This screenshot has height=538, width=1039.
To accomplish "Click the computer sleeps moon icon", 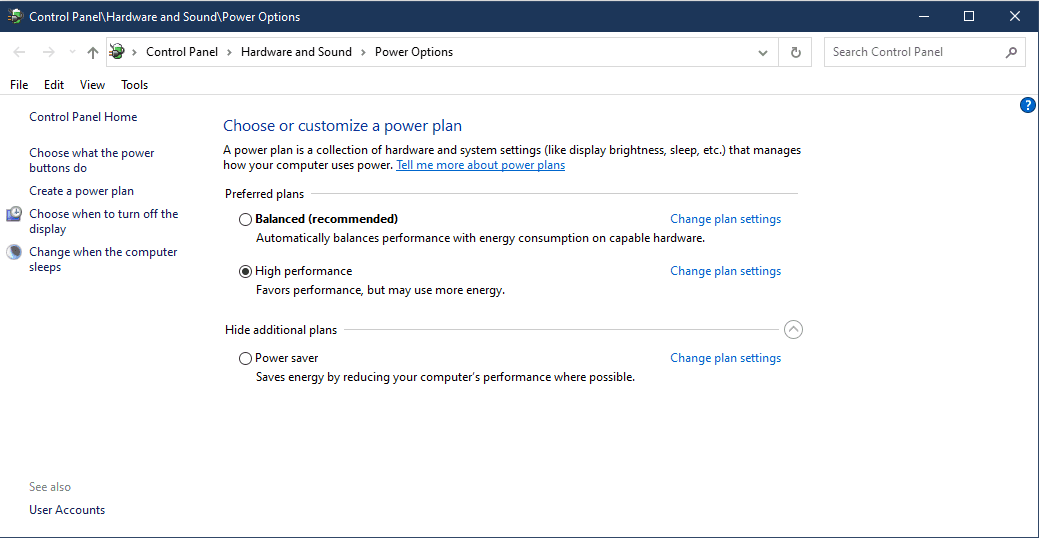I will click(x=14, y=252).
